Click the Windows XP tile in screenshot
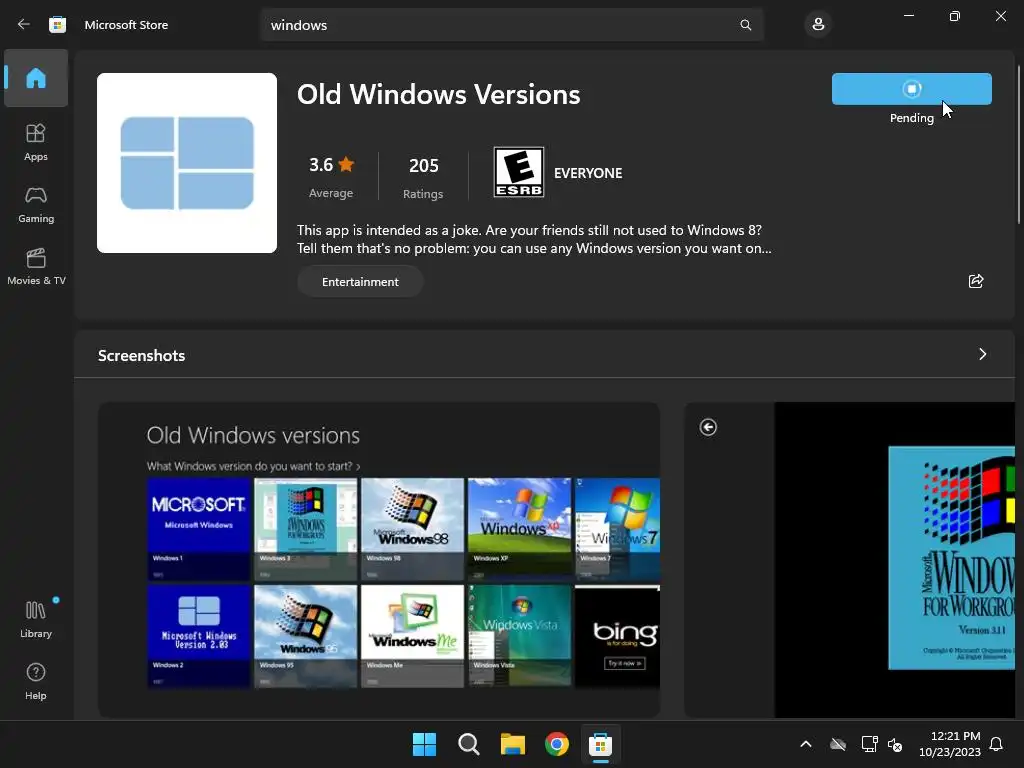This screenshot has width=1024, height=768. point(519,529)
